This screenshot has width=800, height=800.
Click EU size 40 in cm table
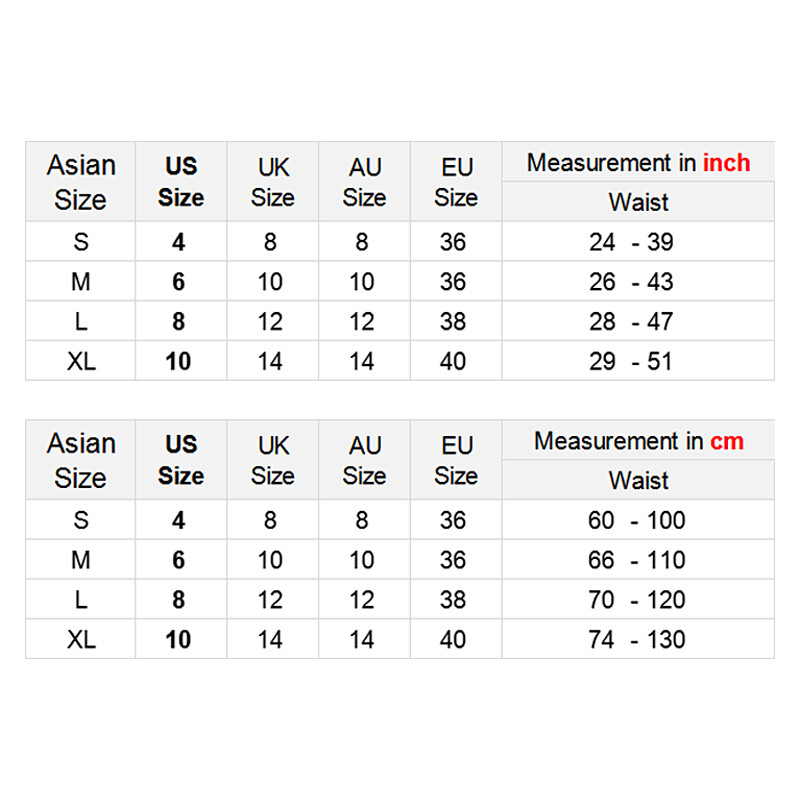[x=453, y=639]
